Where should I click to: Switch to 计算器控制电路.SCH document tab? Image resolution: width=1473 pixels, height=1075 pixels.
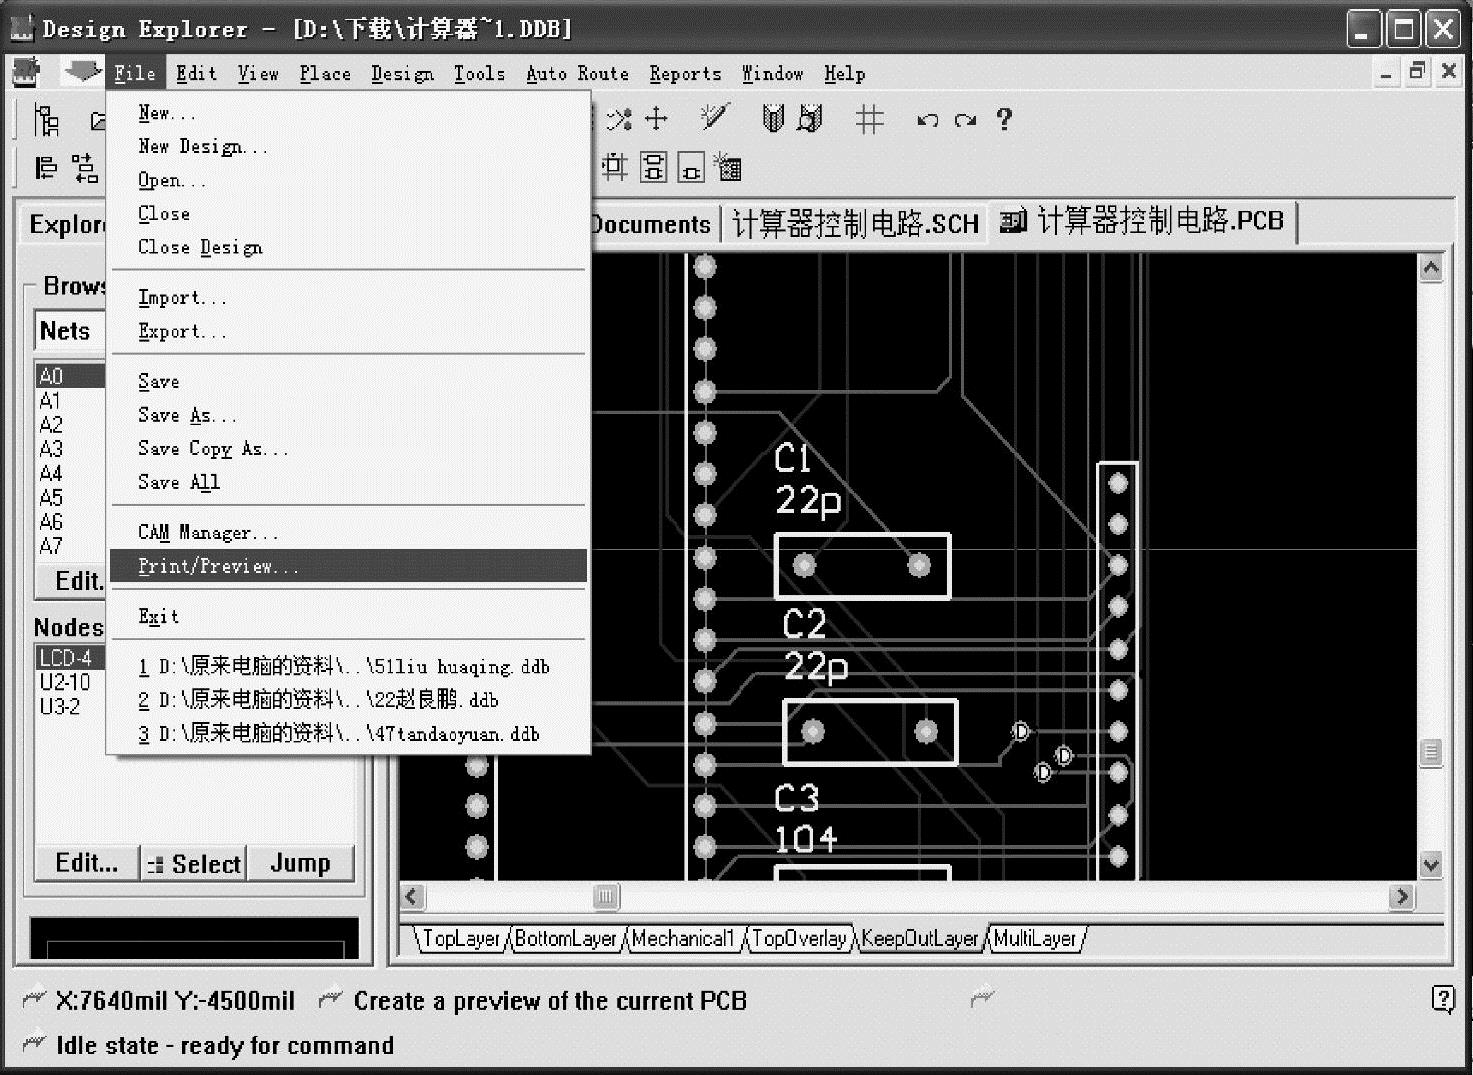(855, 223)
